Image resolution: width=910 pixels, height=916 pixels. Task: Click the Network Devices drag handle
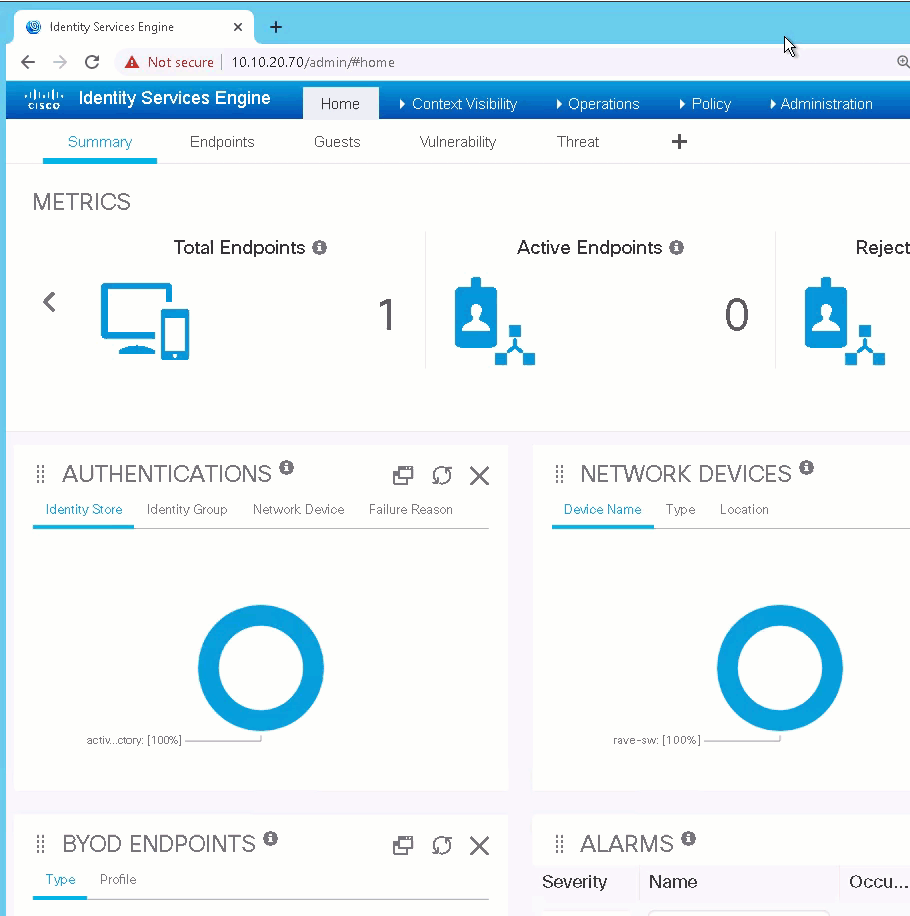(559, 474)
